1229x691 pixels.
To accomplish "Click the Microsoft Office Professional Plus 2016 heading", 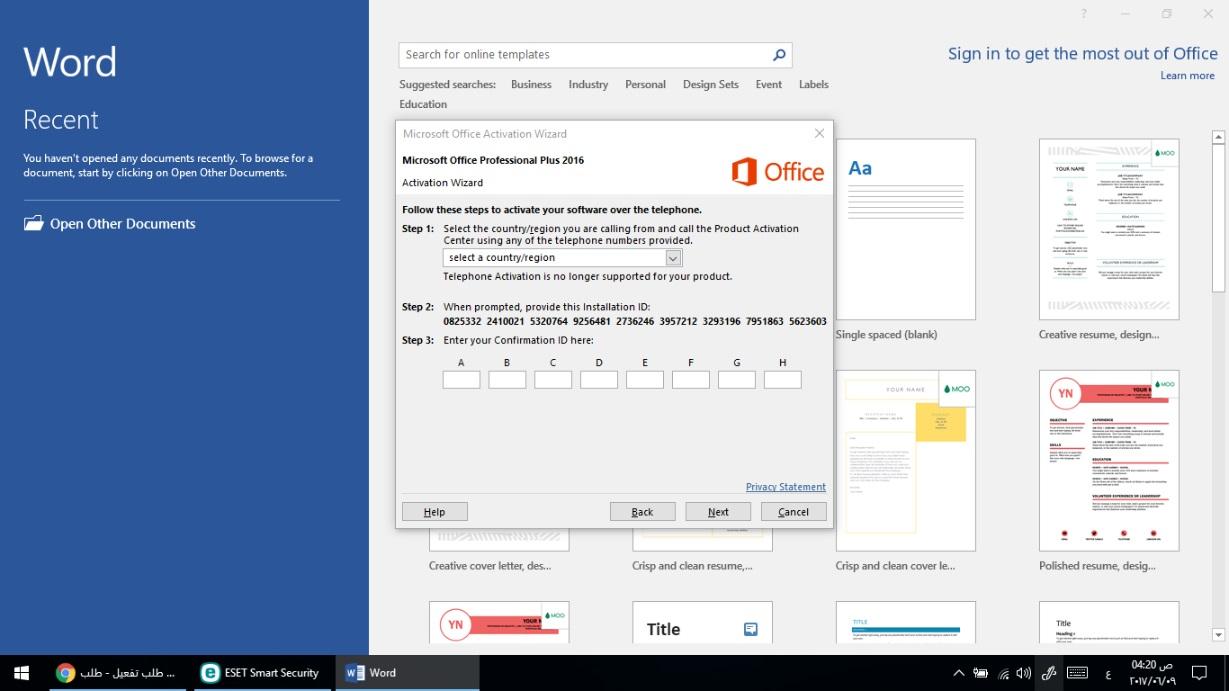I will pyautogui.click(x=493, y=160).
